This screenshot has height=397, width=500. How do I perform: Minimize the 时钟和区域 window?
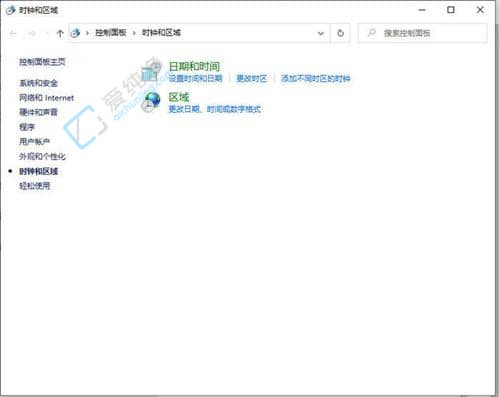(x=422, y=10)
